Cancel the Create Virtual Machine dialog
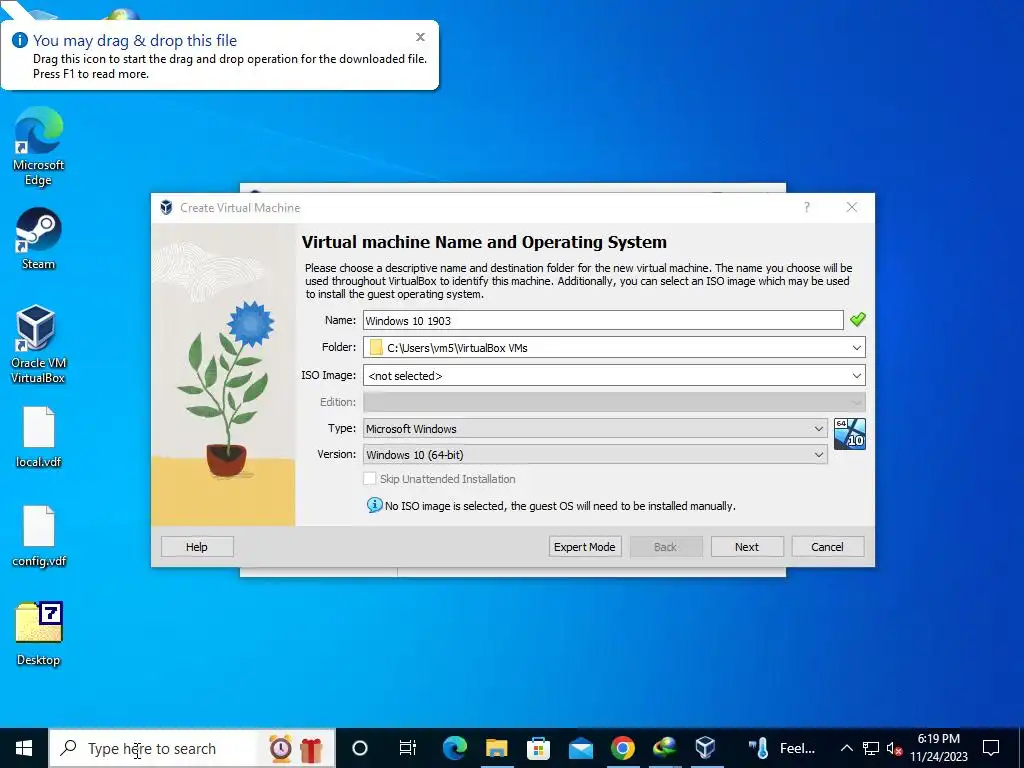 [827, 547]
